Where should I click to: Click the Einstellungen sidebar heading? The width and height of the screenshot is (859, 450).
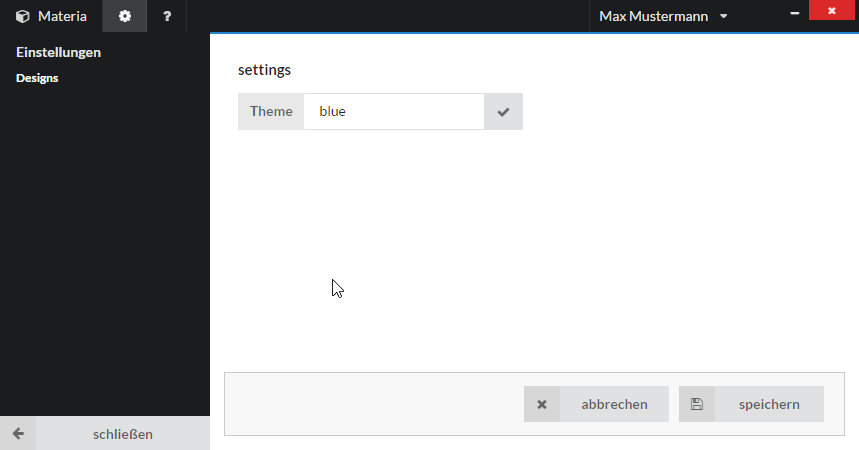[x=58, y=52]
